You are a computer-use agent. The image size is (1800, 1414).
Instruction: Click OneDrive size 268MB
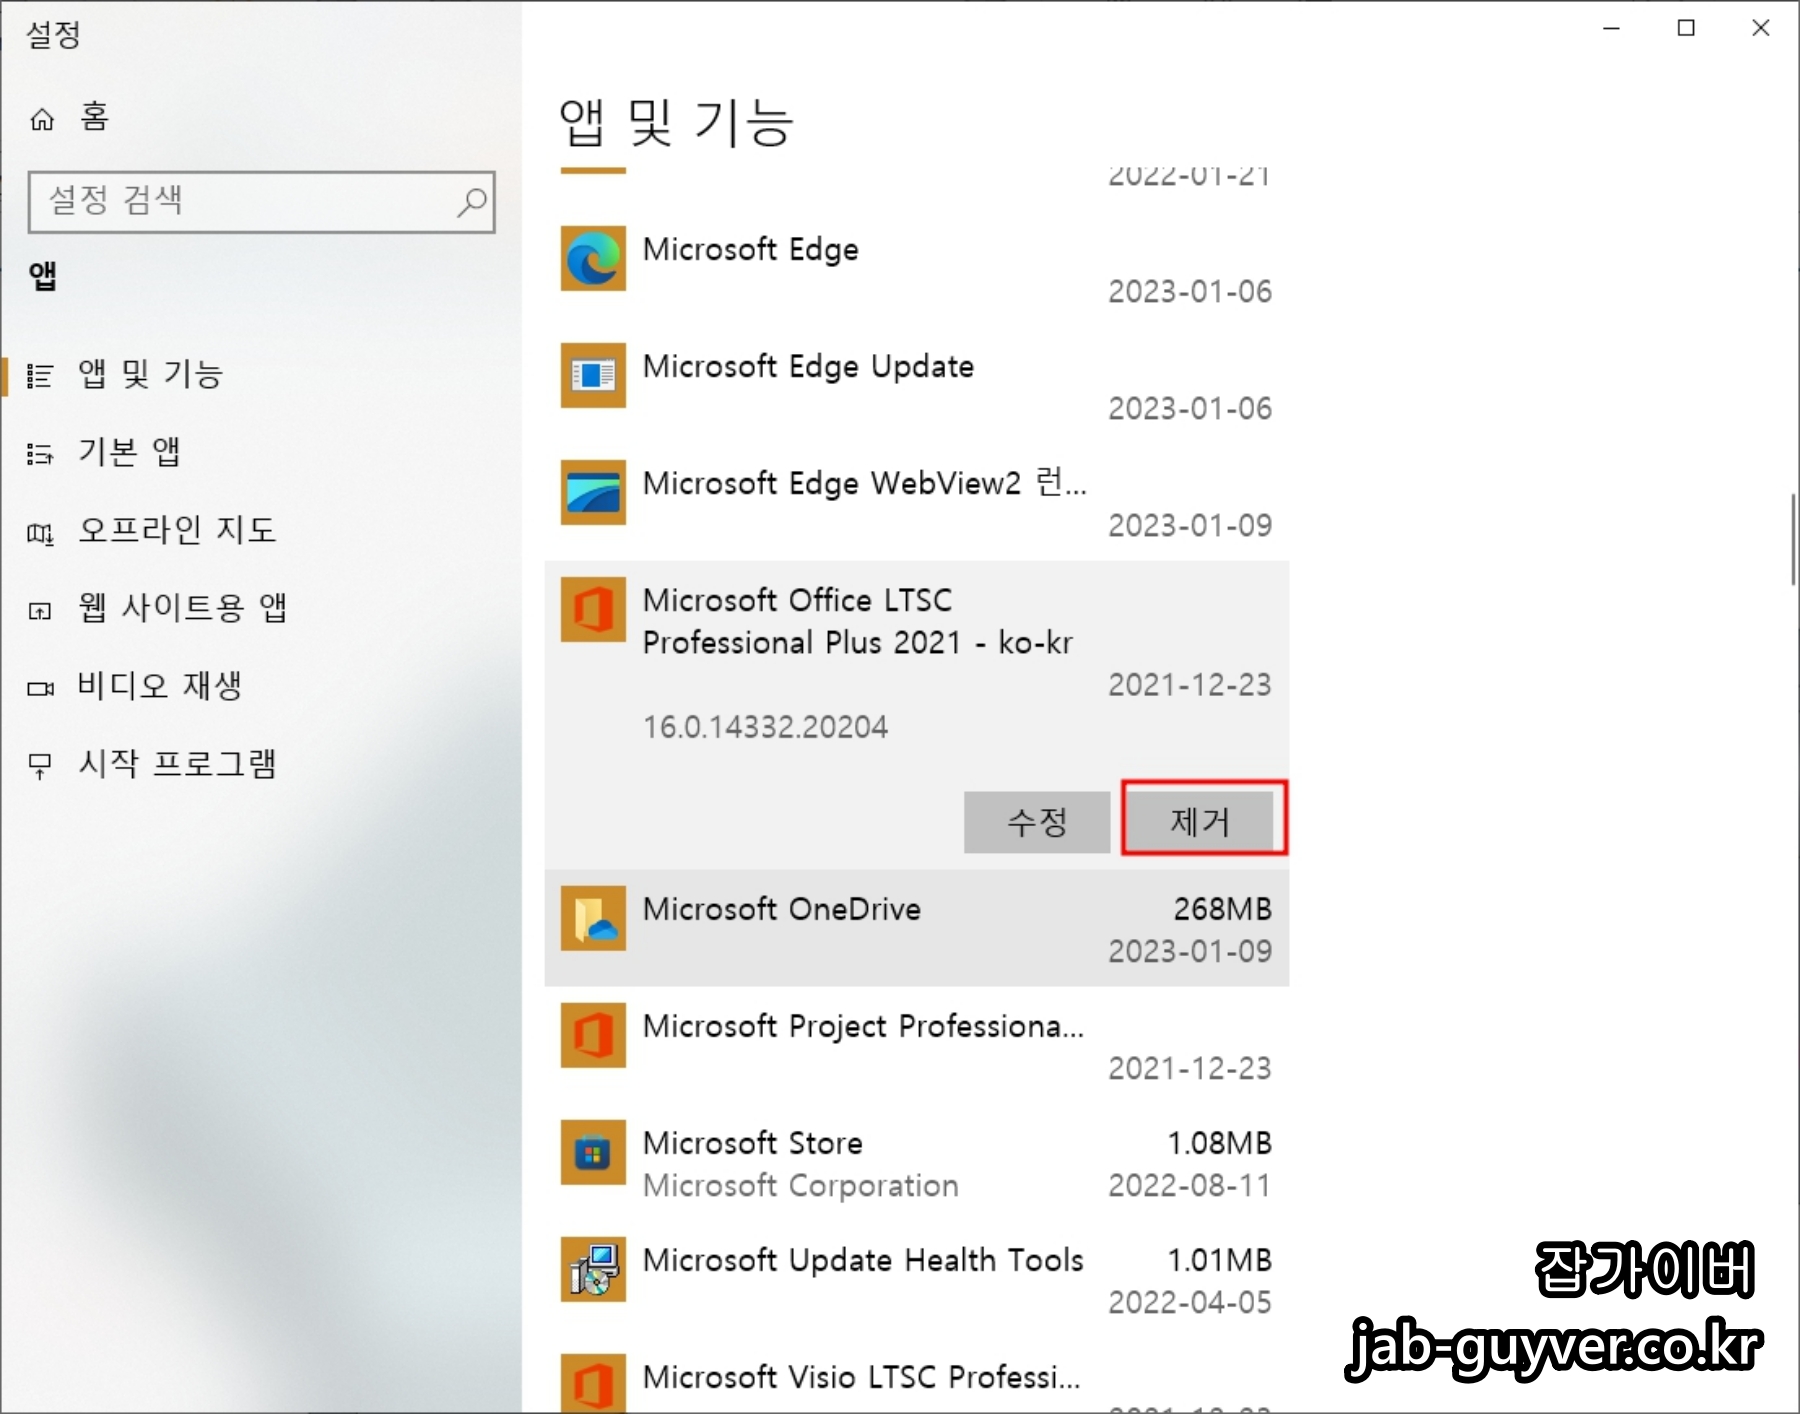(1222, 909)
